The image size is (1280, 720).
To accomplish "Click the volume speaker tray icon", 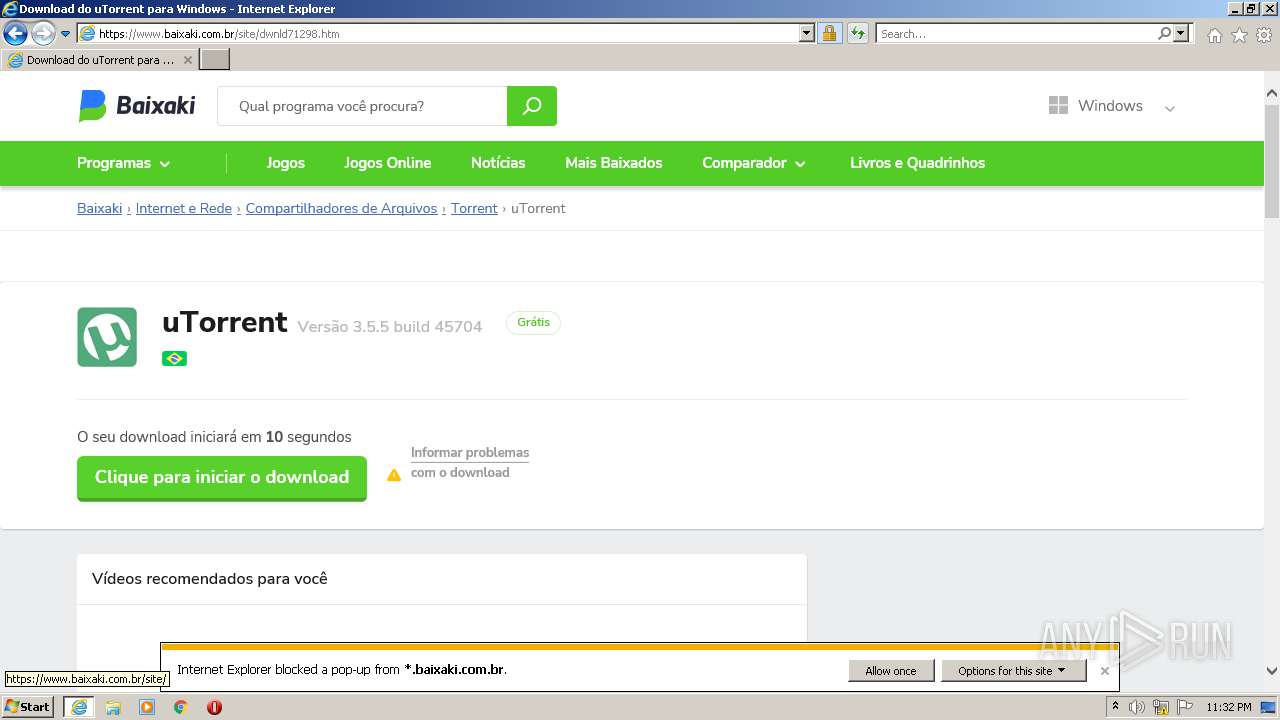I will coord(1137,707).
